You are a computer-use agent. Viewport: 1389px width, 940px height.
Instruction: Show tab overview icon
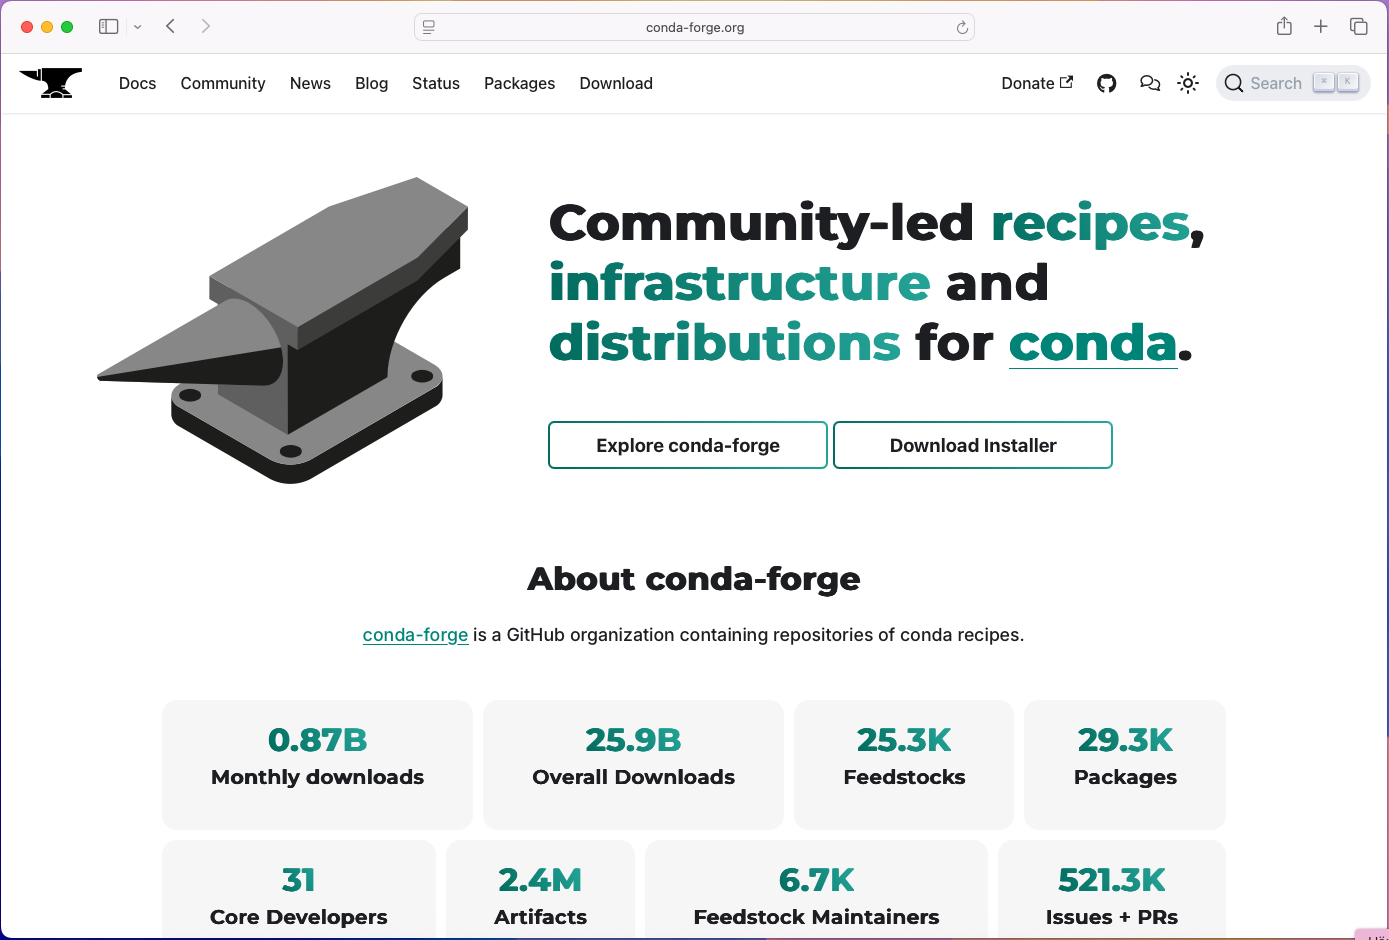1359,27
